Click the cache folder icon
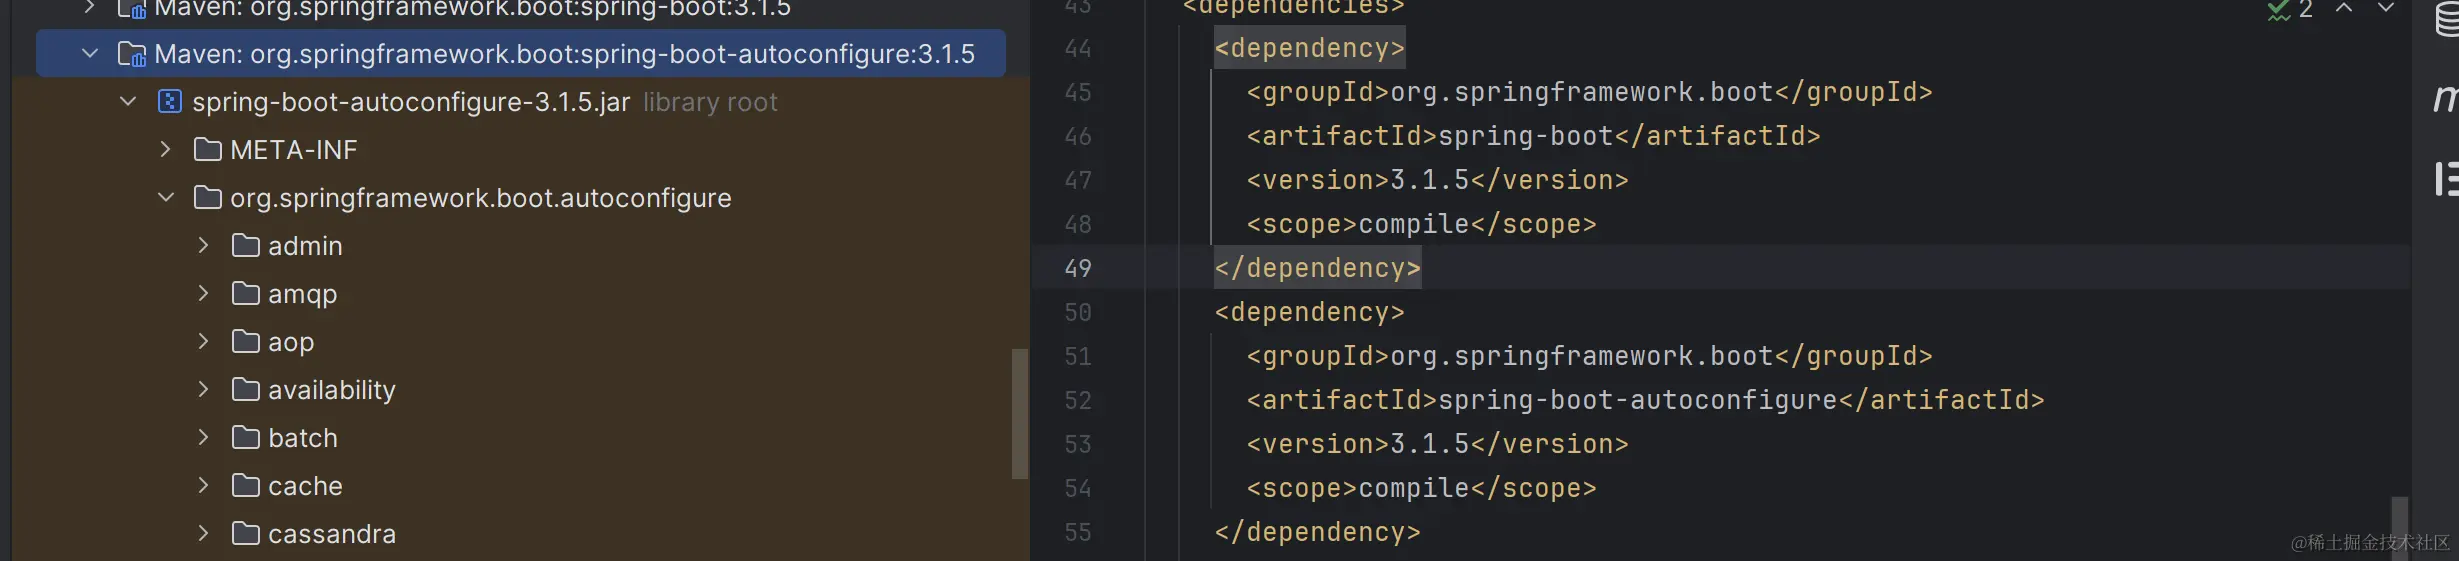2459x561 pixels. click(x=246, y=485)
